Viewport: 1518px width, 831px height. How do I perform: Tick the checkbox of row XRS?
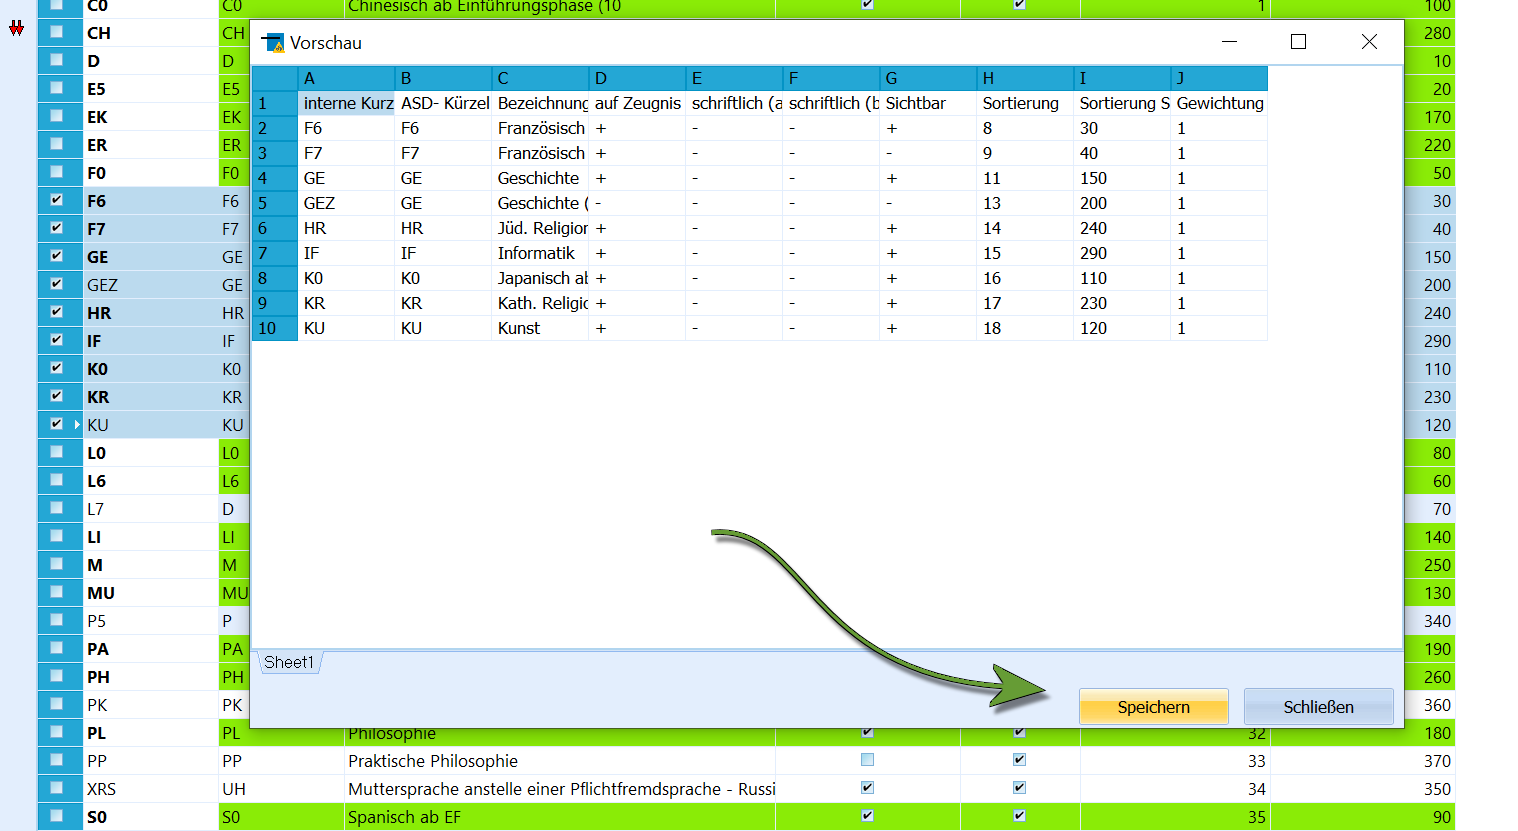pos(57,788)
